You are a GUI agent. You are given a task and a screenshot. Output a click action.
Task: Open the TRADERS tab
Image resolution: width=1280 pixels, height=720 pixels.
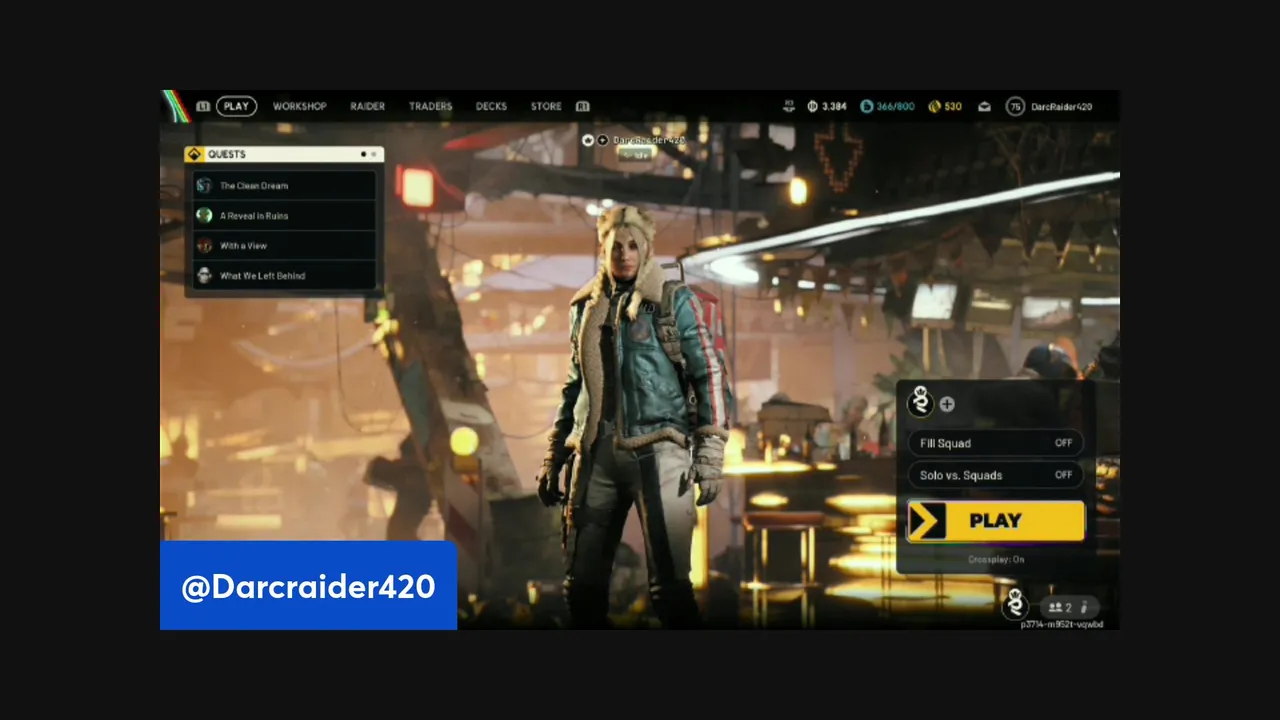[x=430, y=106]
